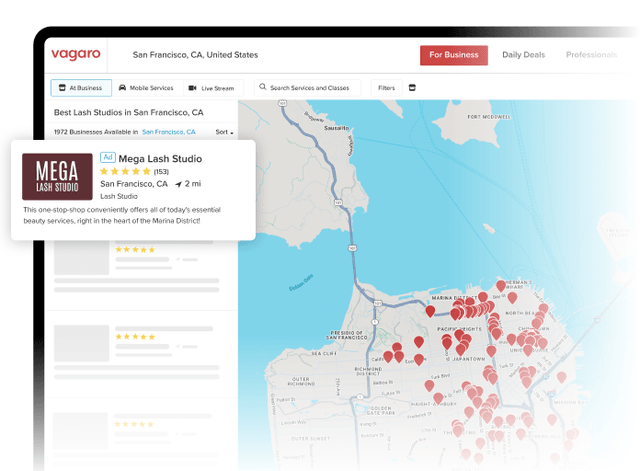Image resolution: width=640 pixels, height=471 pixels.
Task: Click the '1972 Businesses Available in' text
Action: click(96, 132)
